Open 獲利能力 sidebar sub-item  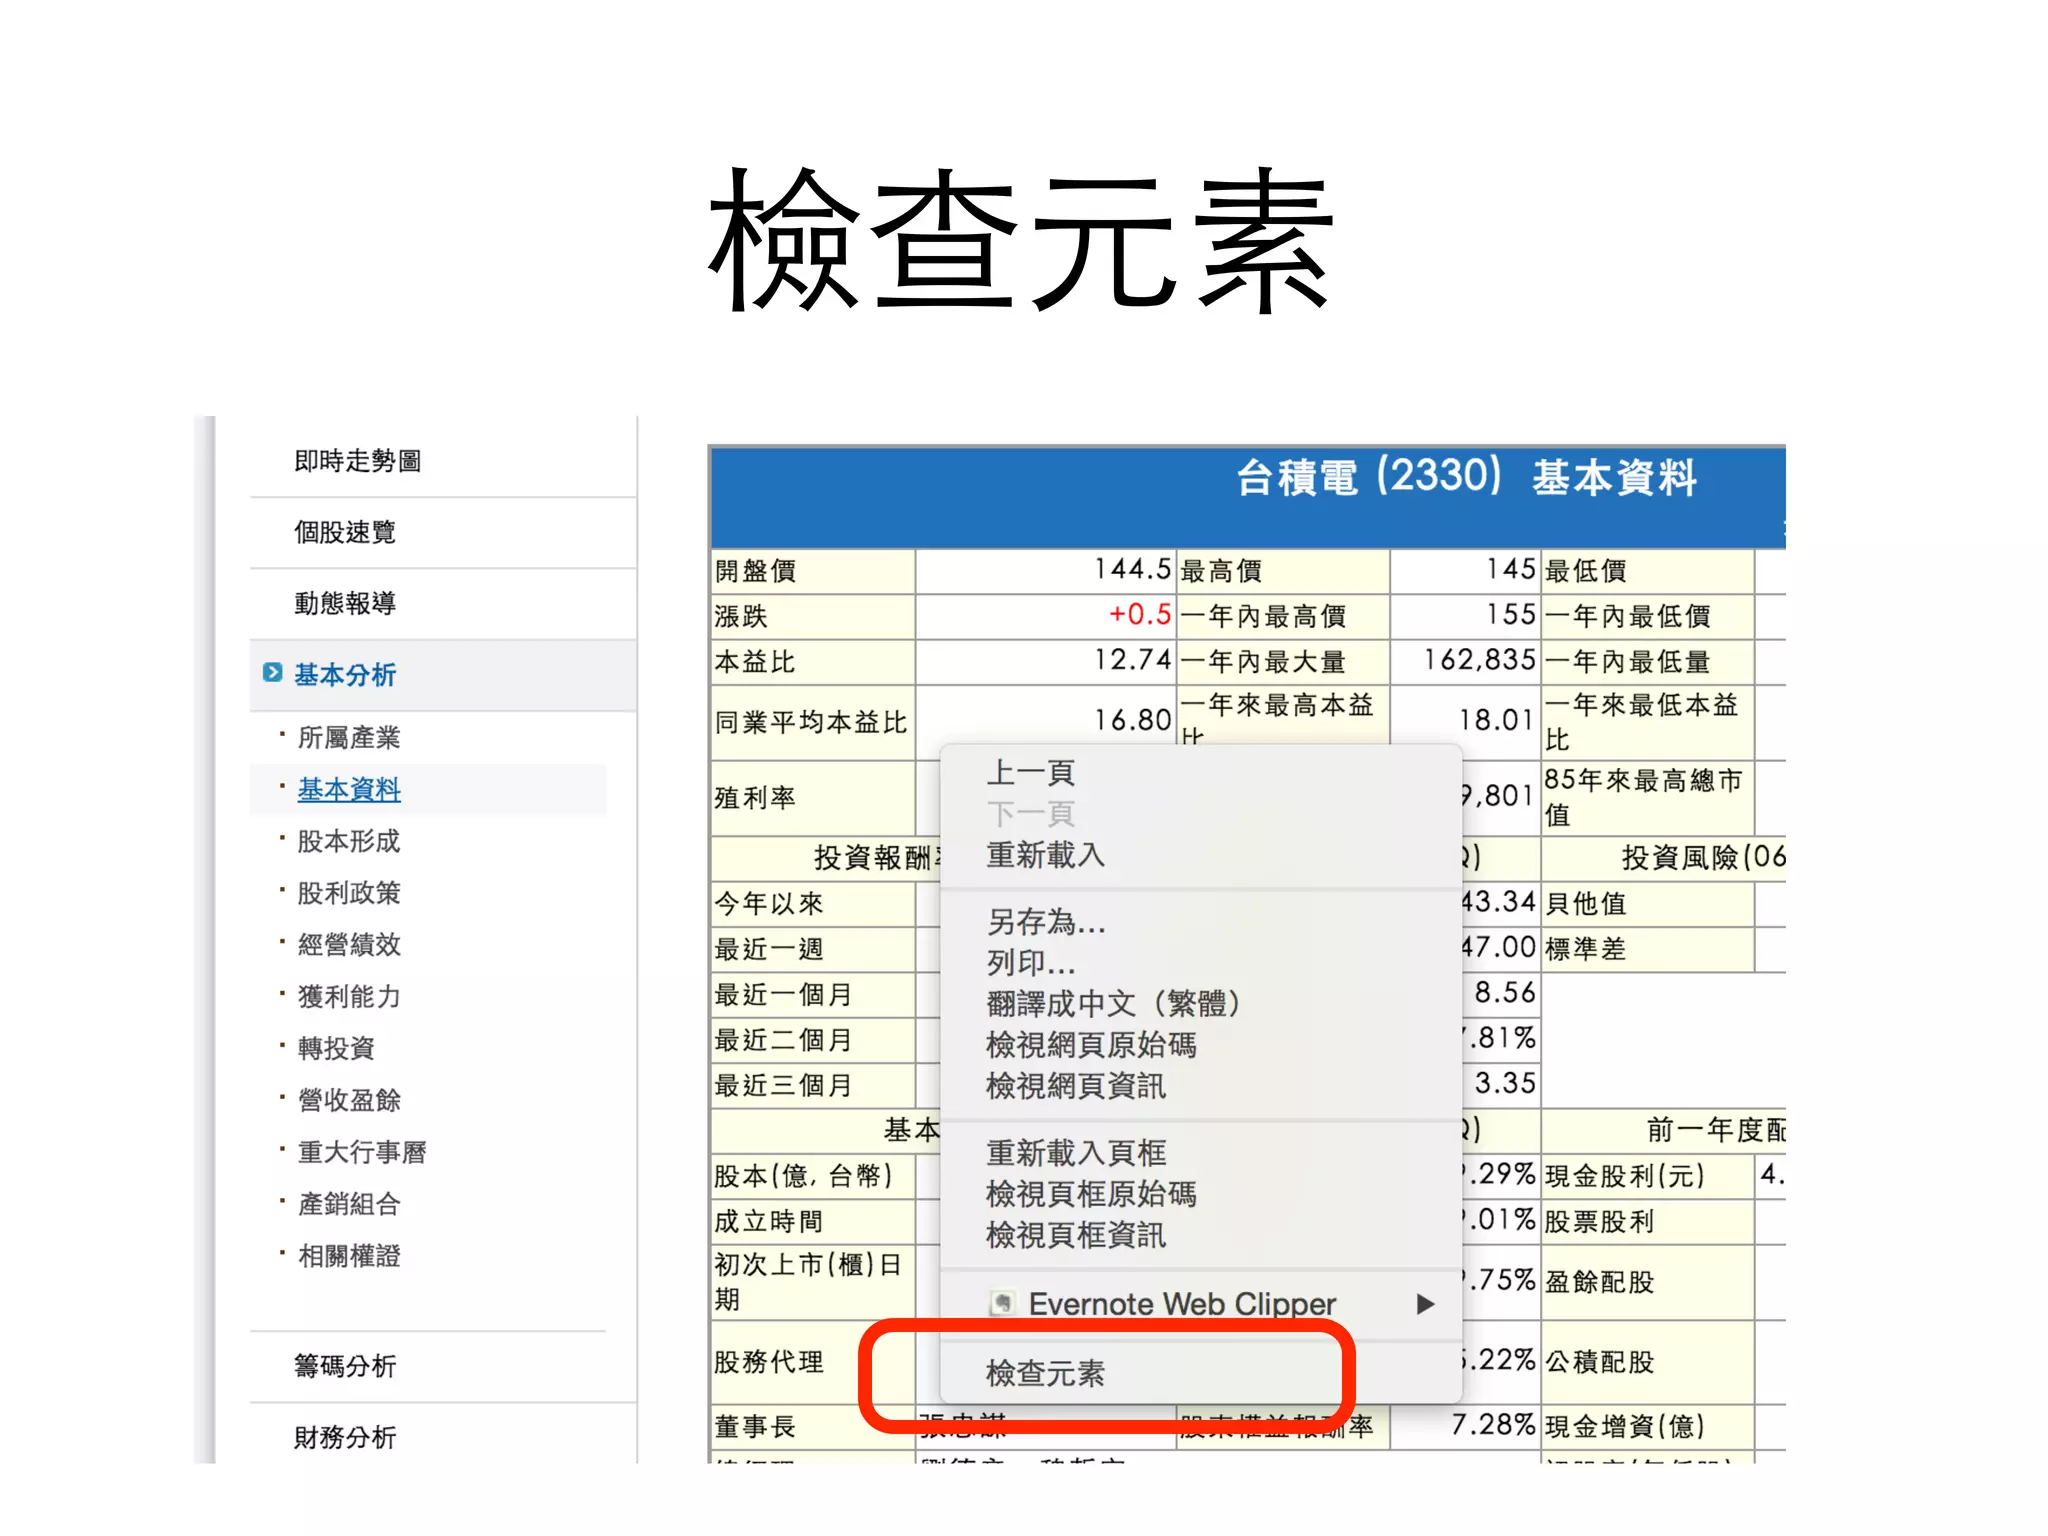click(348, 996)
